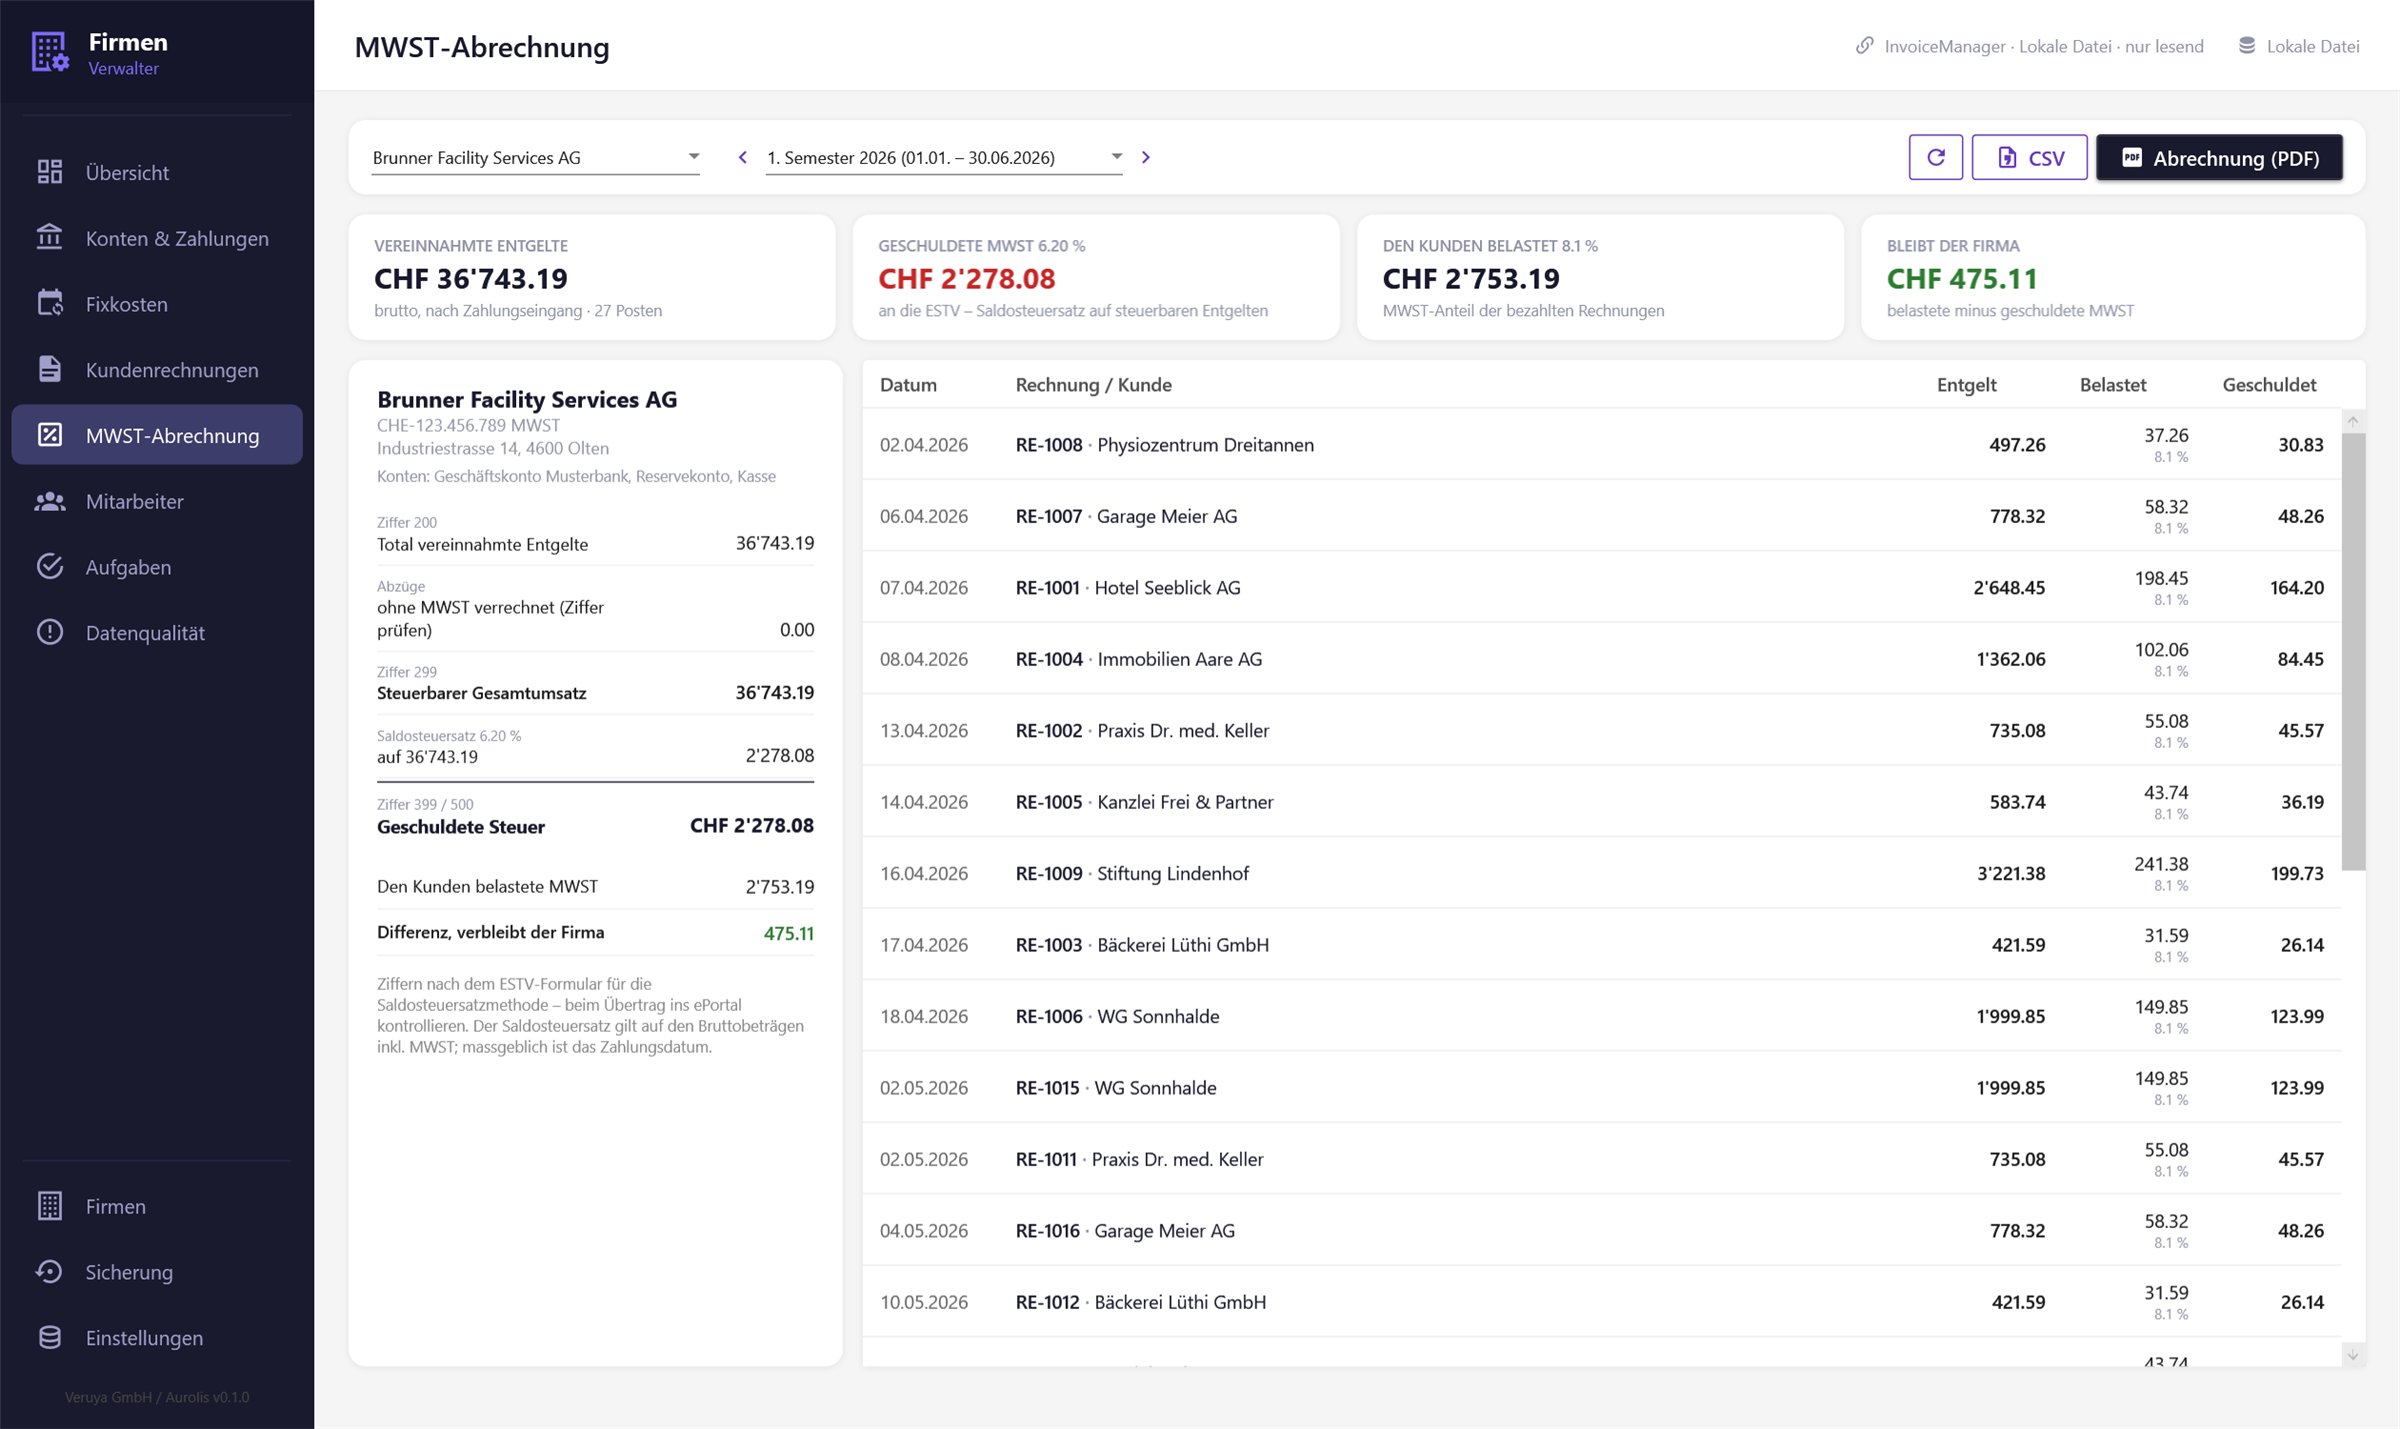Select row RE-1008 Physiozentrum Dreitannen
The height and width of the screenshot is (1429, 2400).
[1601, 444]
